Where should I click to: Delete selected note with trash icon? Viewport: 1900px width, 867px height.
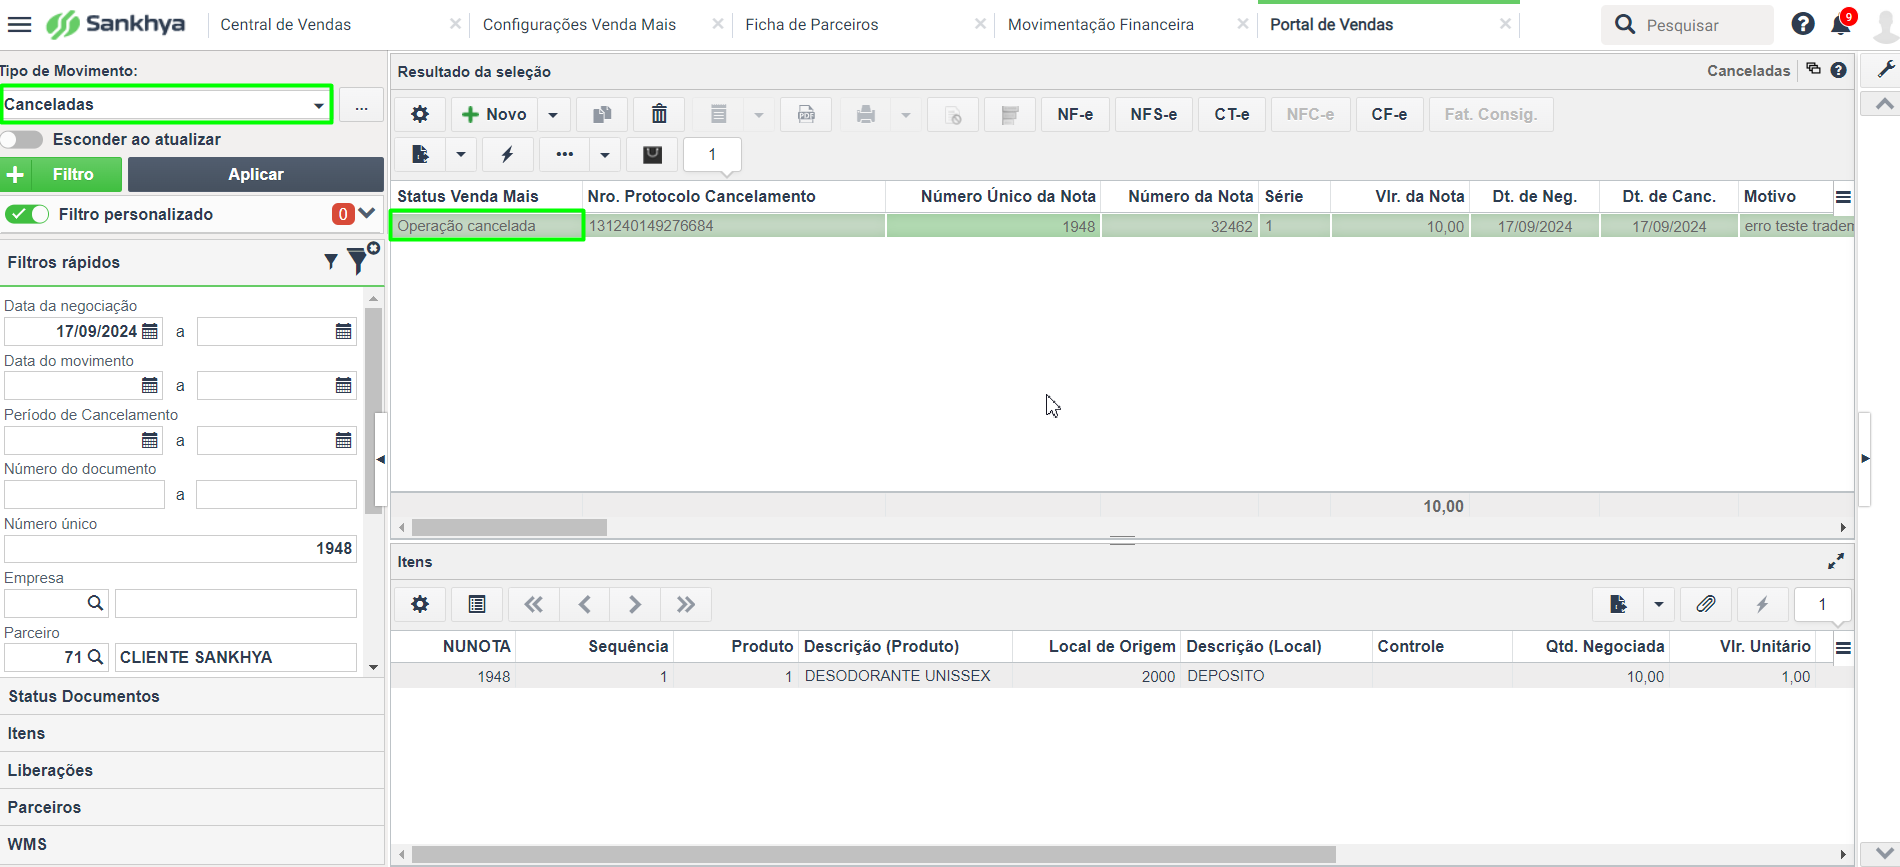pyautogui.click(x=659, y=114)
